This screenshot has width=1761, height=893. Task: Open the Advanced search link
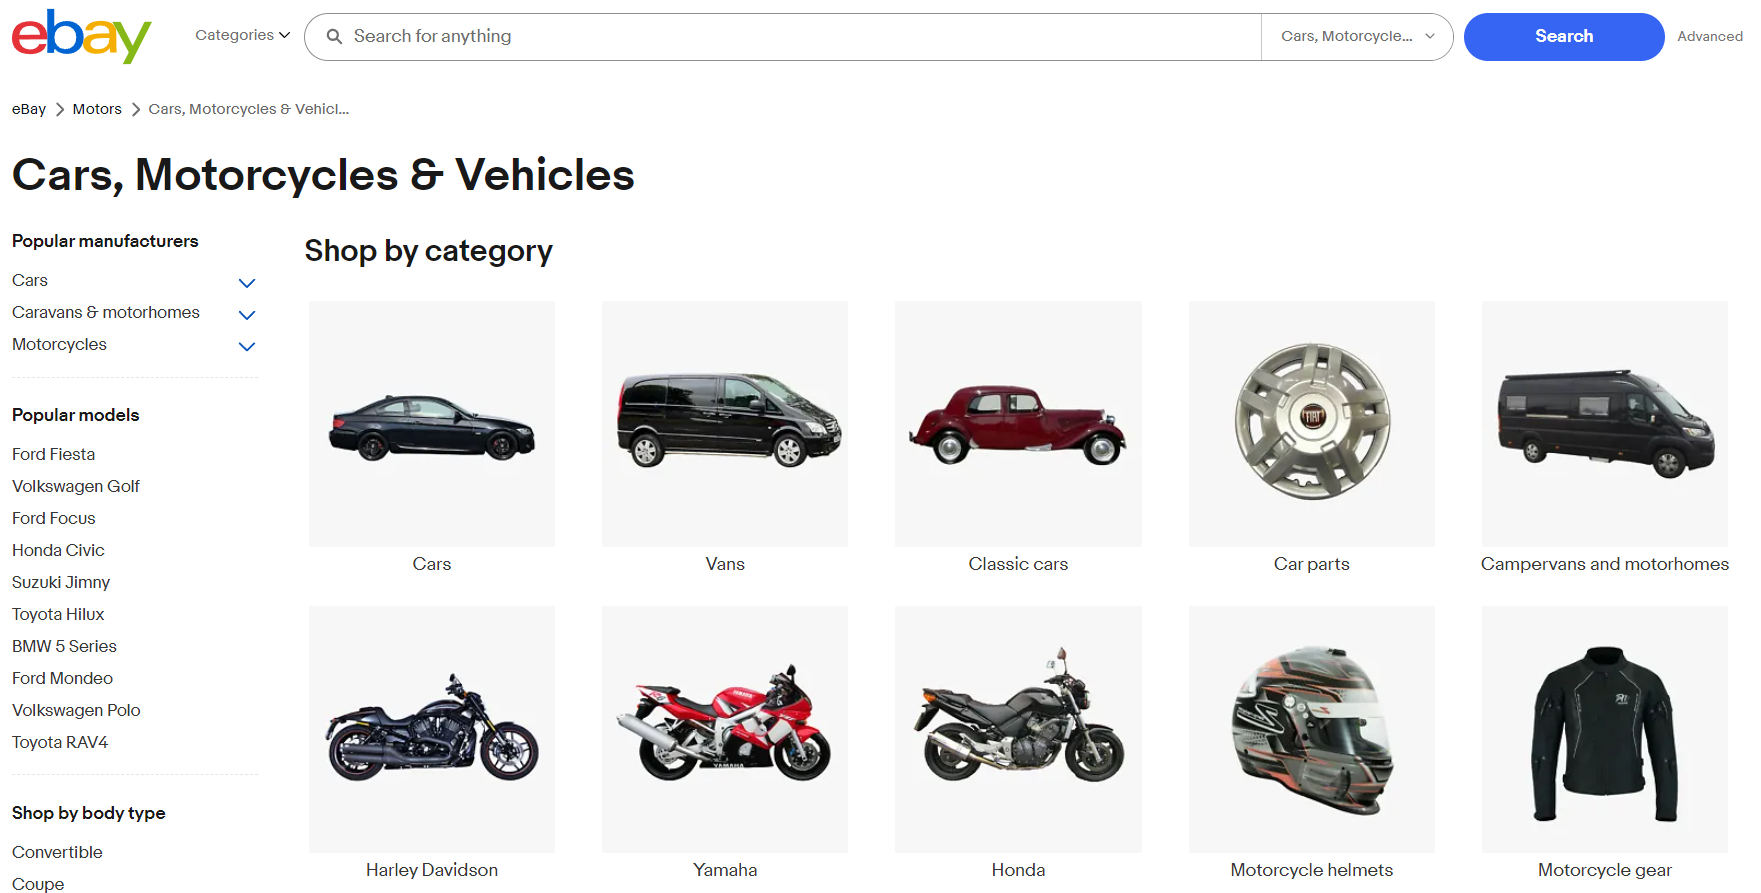coord(1710,36)
